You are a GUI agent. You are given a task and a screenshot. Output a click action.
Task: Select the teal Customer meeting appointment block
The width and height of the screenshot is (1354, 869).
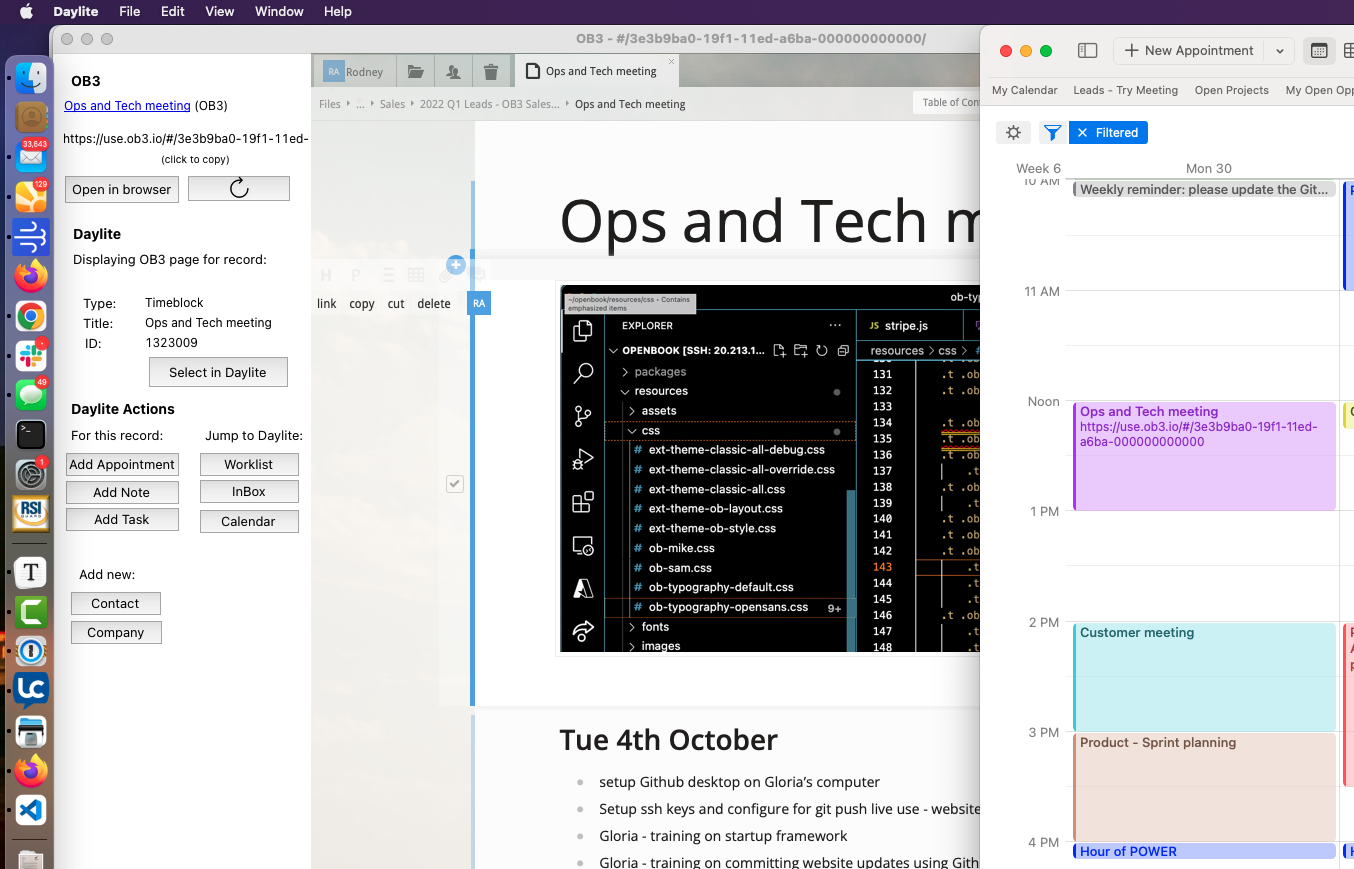[x=1204, y=676]
